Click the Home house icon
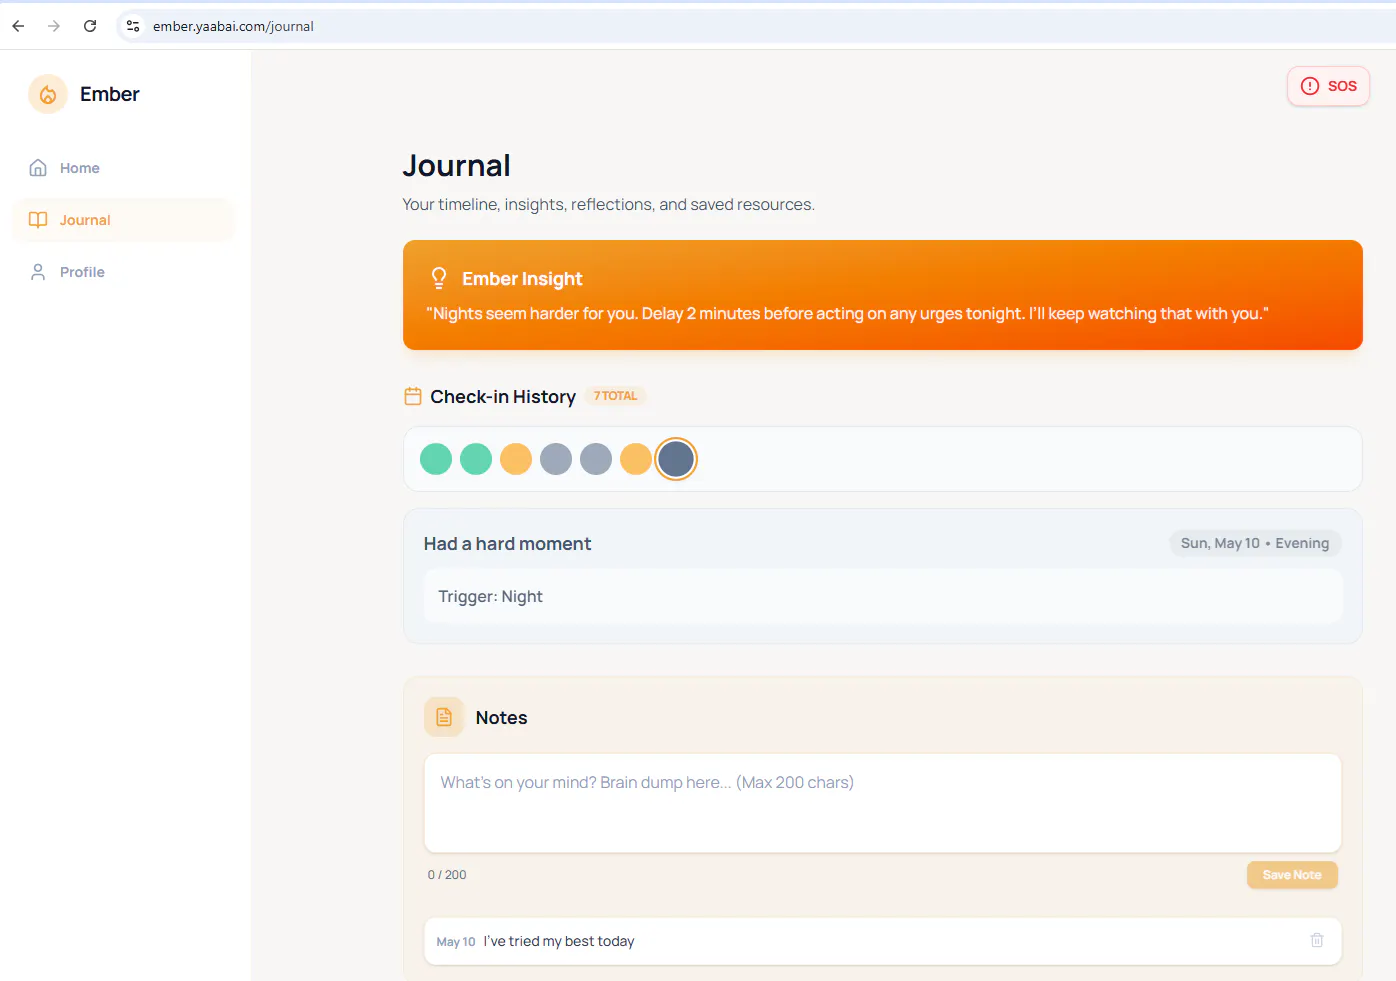1396x981 pixels. (x=38, y=168)
